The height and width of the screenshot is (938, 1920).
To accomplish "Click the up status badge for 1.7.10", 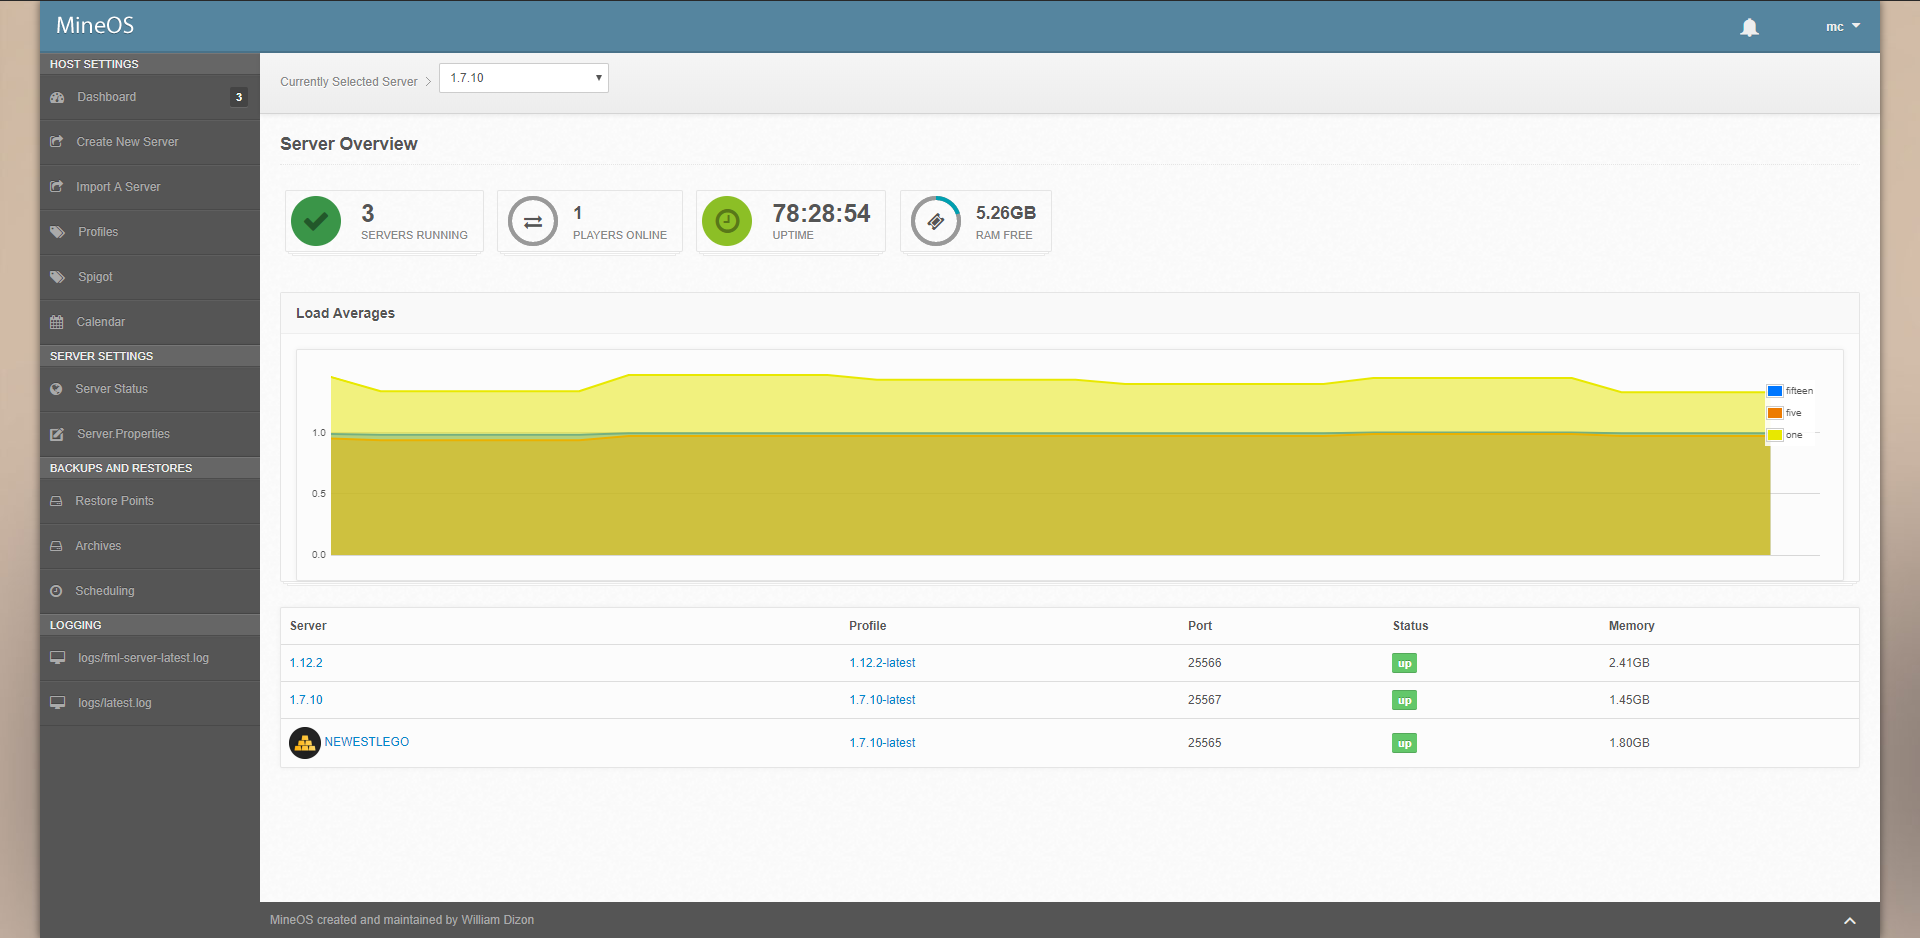I will [1404, 701].
